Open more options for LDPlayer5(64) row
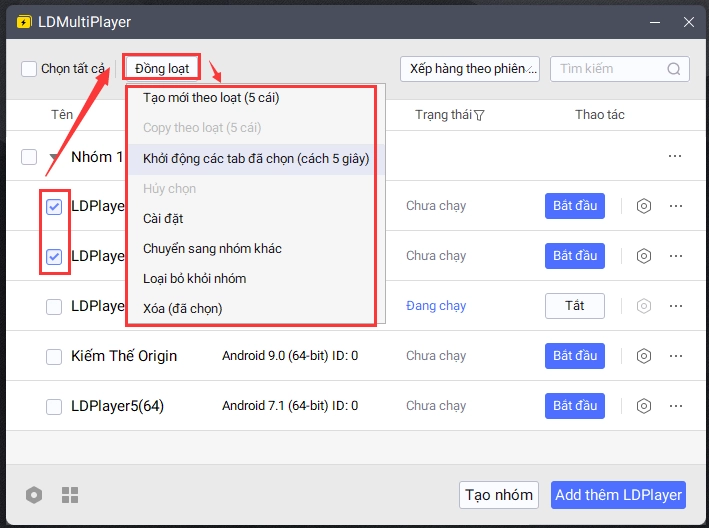 676,406
